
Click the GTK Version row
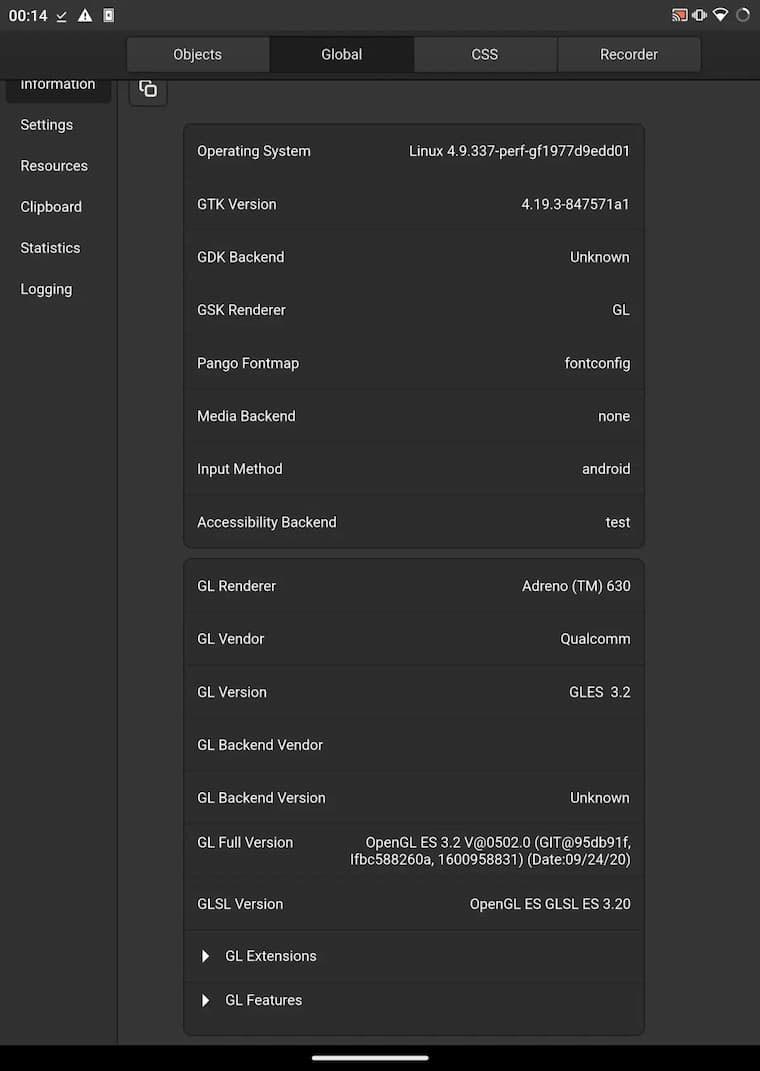click(x=413, y=204)
